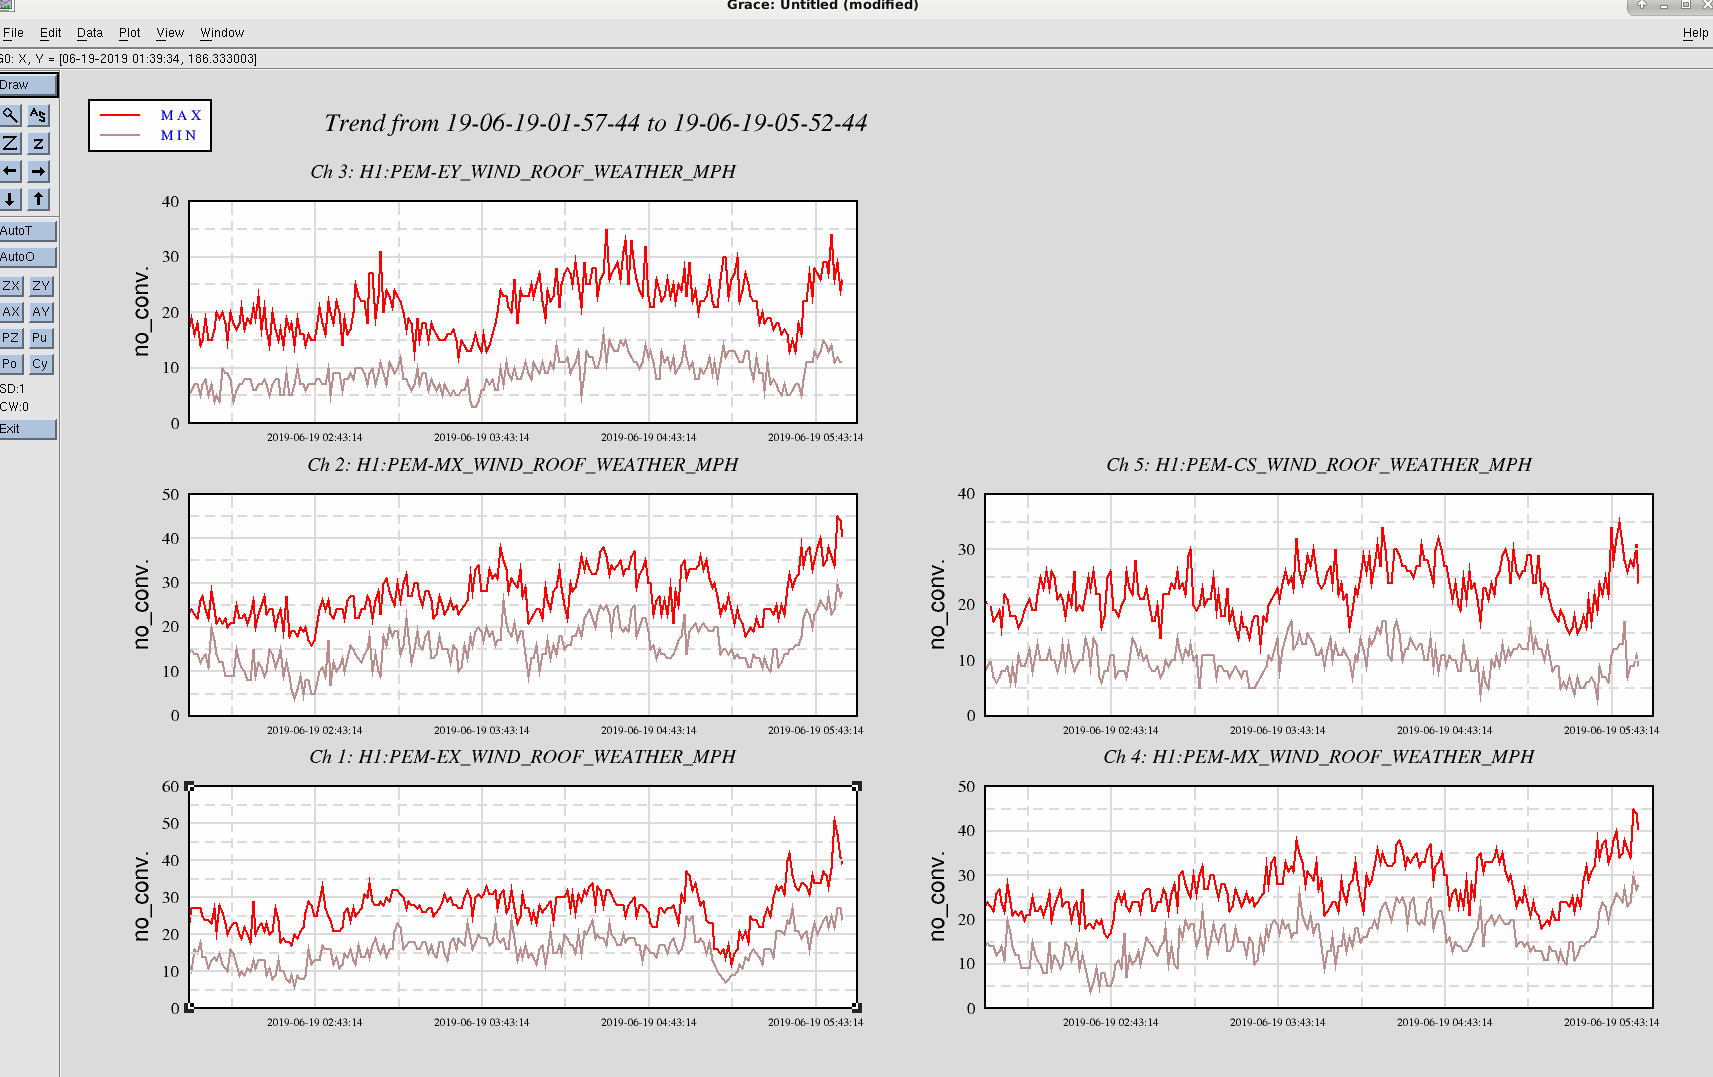The width and height of the screenshot is (1713, 1077).
Task: Select the Ch 1 EX wind graph frame
Action: tap(523, 897)
